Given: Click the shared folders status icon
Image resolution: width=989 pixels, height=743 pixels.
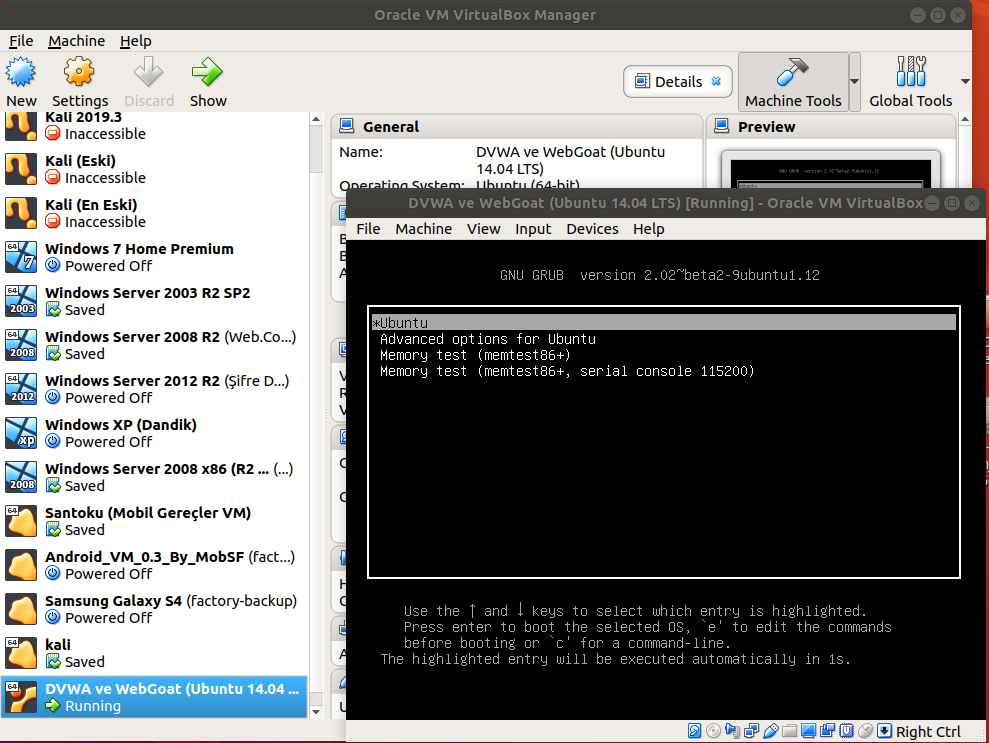Looking at the screenshot, I should pos(789,731).
